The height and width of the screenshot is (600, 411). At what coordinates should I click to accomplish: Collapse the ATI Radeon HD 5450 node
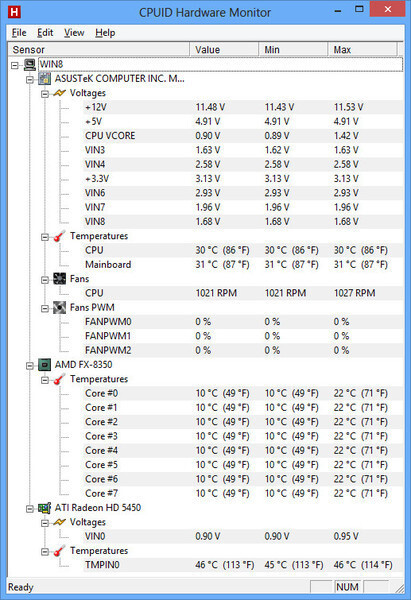click(30, 509)
